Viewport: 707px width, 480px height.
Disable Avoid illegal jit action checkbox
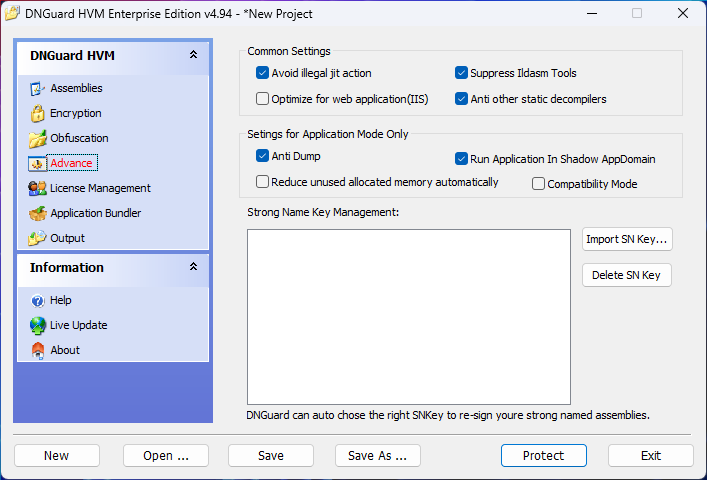point(263,73)
